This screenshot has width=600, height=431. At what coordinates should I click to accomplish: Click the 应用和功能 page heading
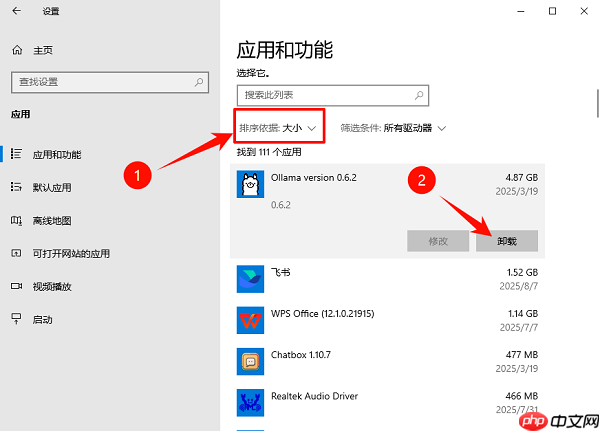[285, 50]
